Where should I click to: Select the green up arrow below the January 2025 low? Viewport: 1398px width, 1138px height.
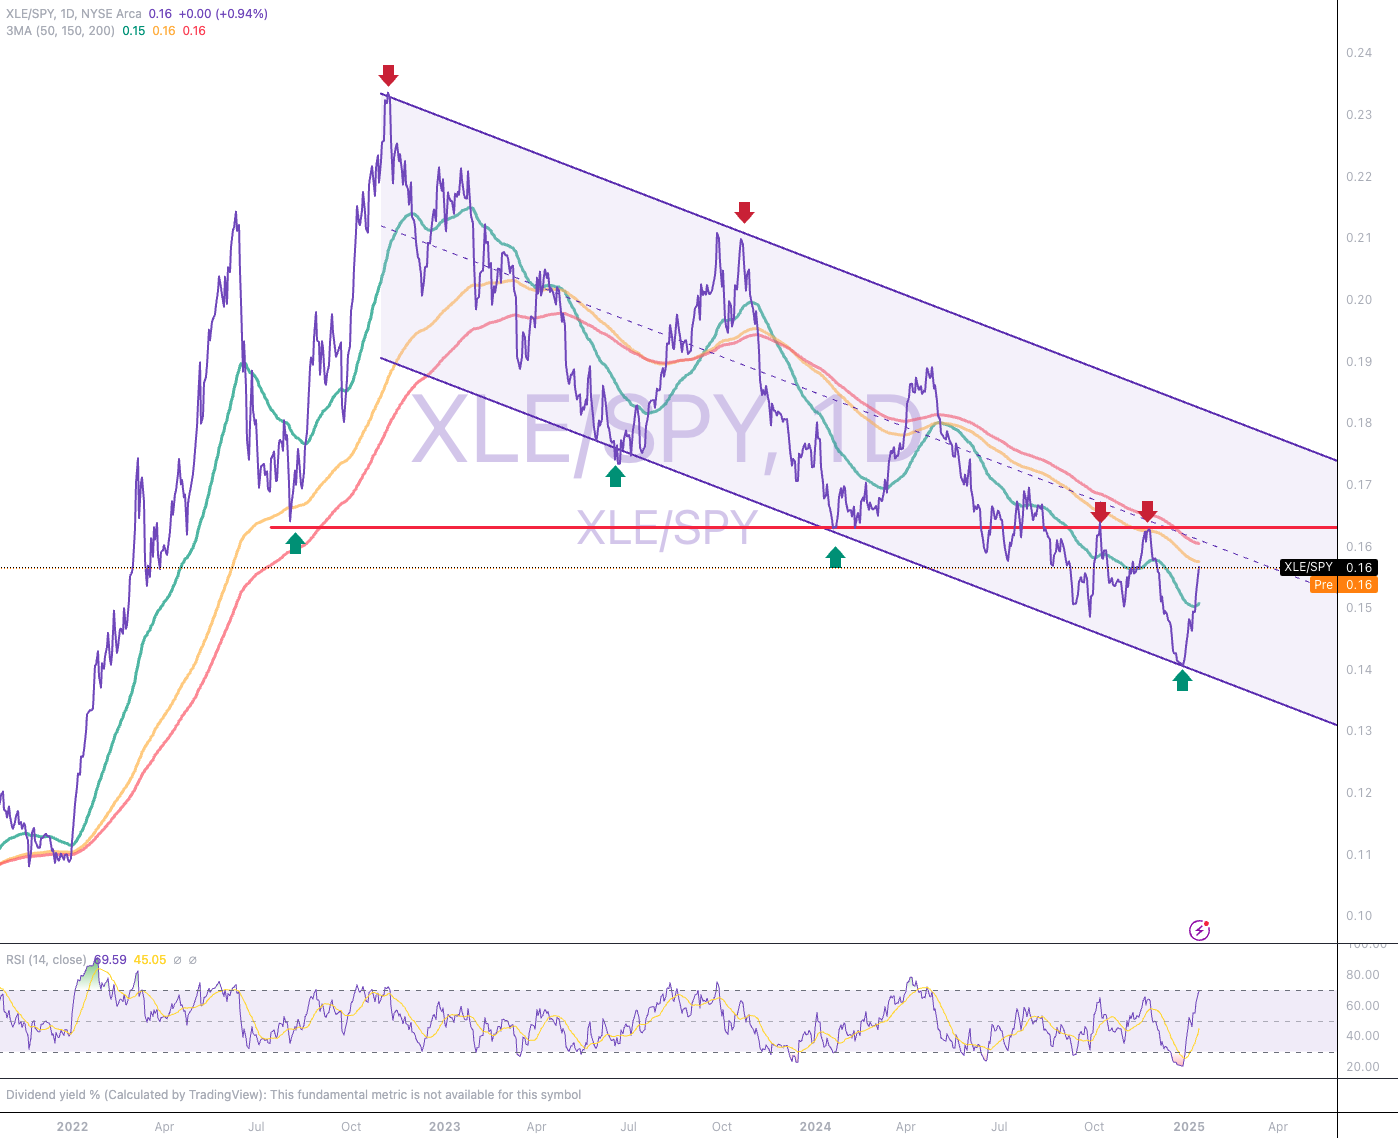click(1182, 681)
